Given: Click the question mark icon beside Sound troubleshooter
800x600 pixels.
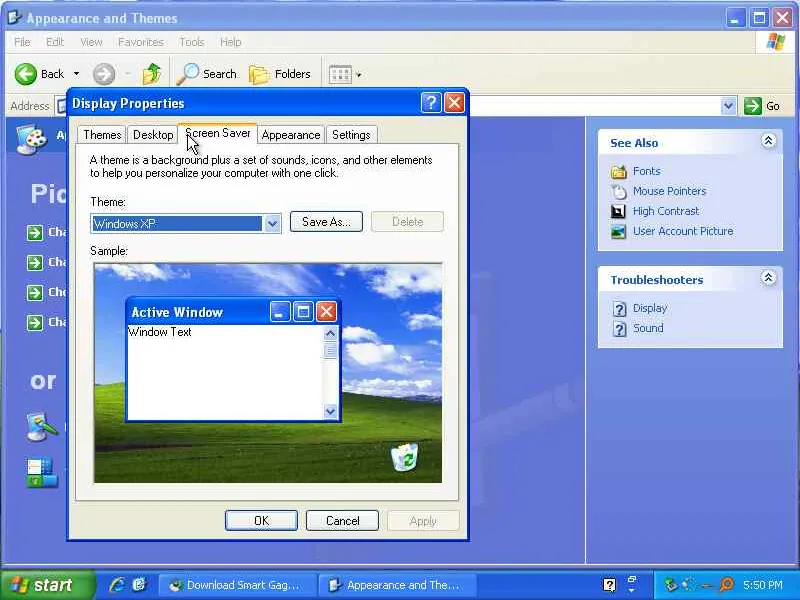Looking at the screenshot, I should (x=619, y=329).
